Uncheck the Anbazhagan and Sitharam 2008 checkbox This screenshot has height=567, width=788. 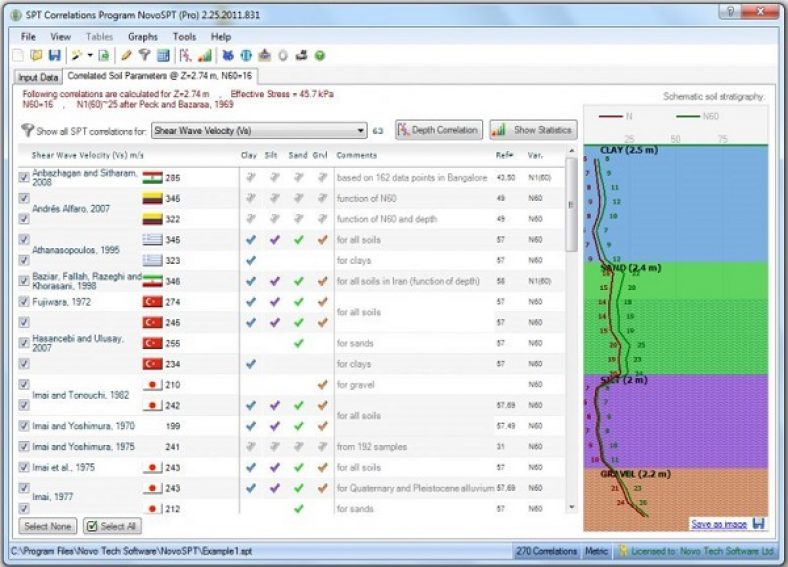(24, 177)
